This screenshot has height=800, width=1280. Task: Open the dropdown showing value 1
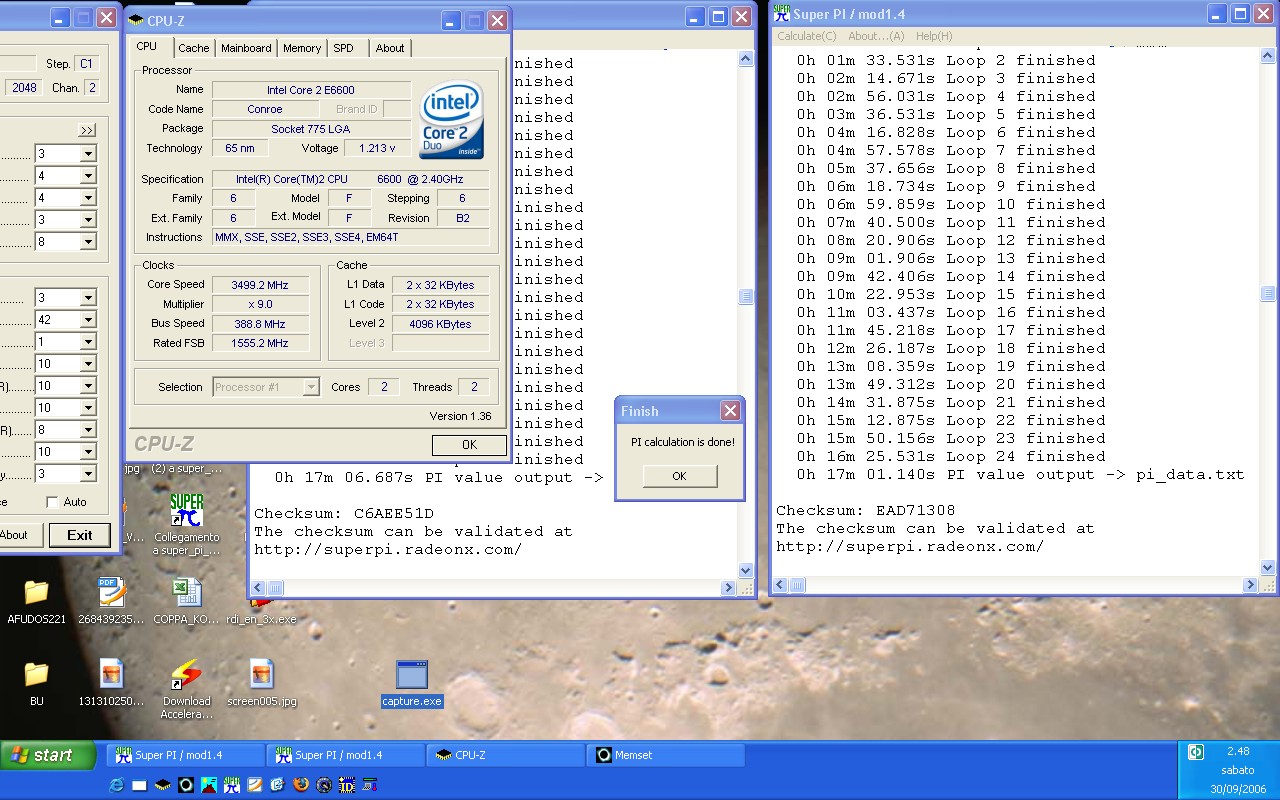pyautogui.click(x=88, y=342)
